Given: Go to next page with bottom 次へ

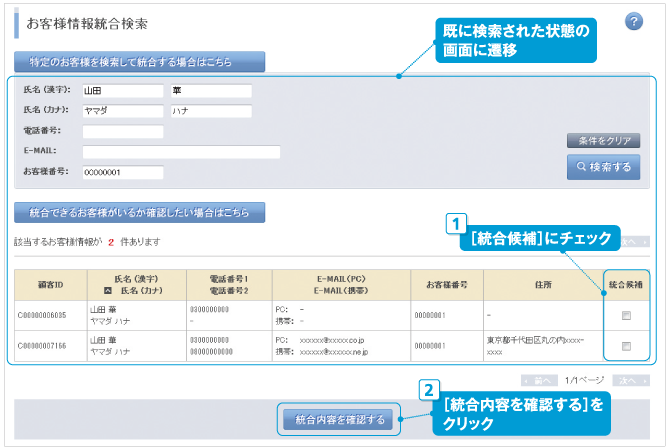Looking at the screenshot, I should coord(631,380).
